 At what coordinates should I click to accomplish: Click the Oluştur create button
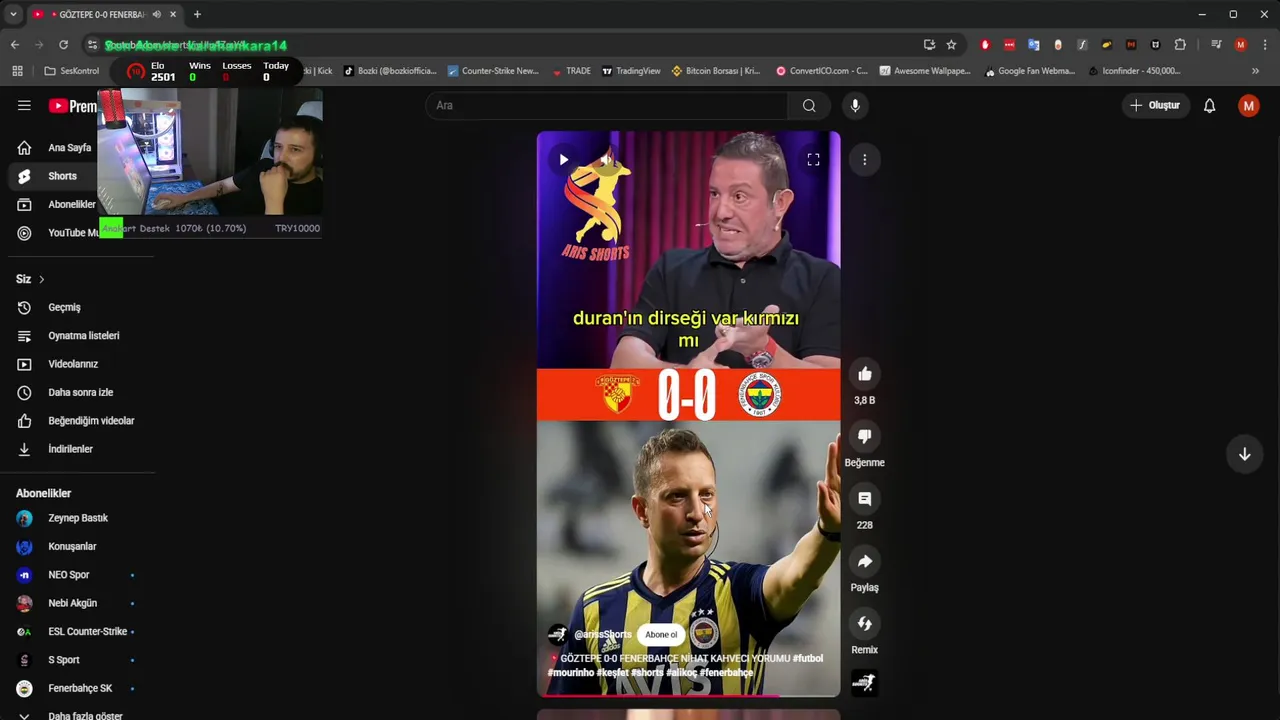(x=1155, y=105)
